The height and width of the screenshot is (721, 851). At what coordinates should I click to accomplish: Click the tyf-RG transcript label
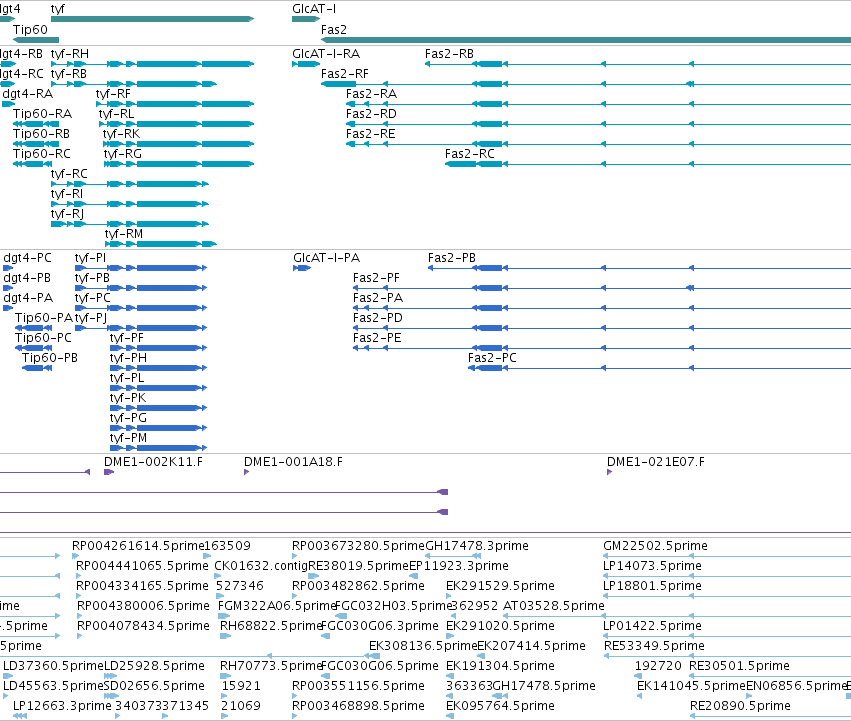click(123, 154)
